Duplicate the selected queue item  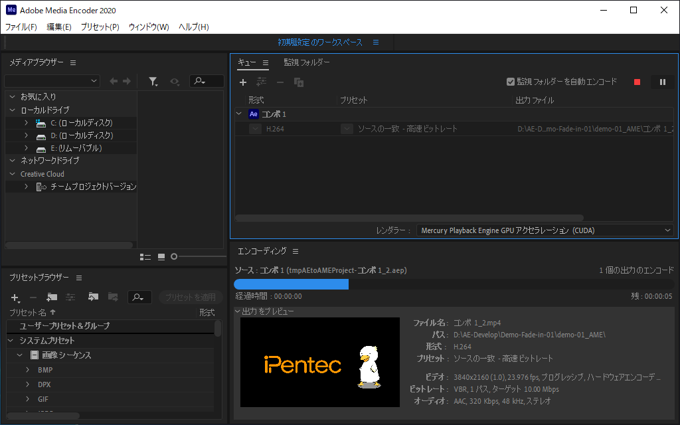pyautogui.click(x=299, y=82)
